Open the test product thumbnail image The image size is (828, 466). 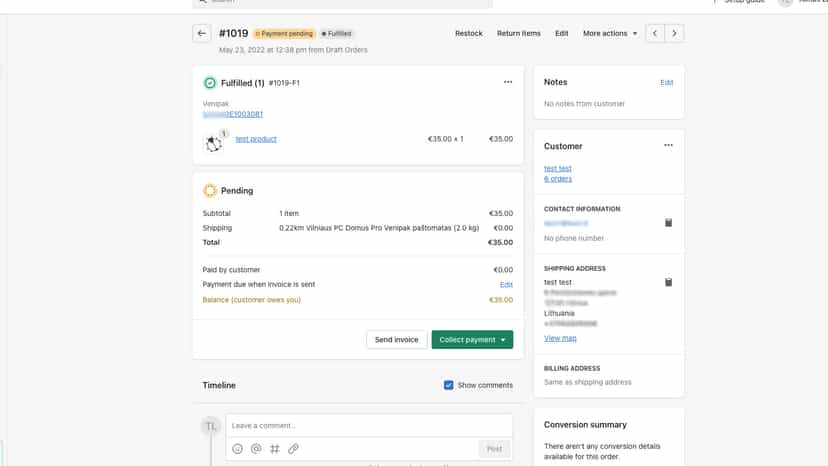(213, 143)
